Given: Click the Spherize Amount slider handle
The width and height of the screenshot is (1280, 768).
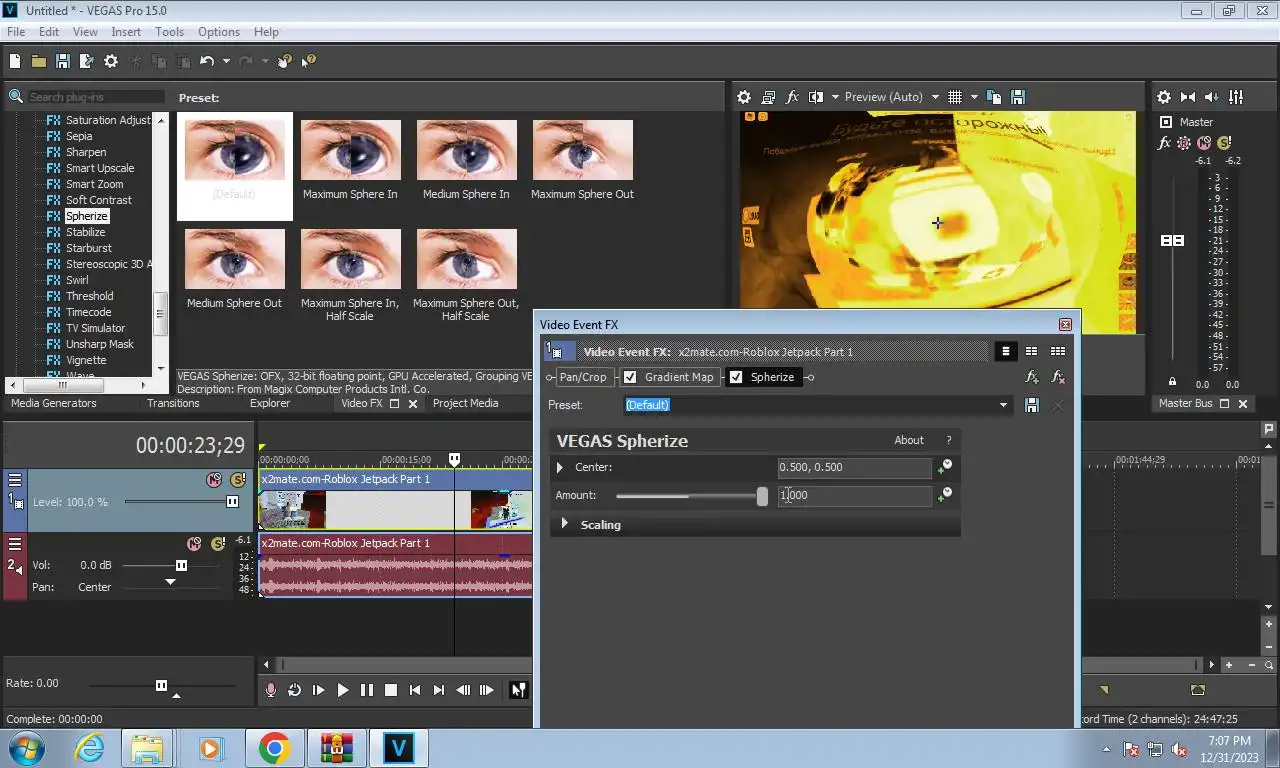Looking at the screenshot, I should point(762,496).
